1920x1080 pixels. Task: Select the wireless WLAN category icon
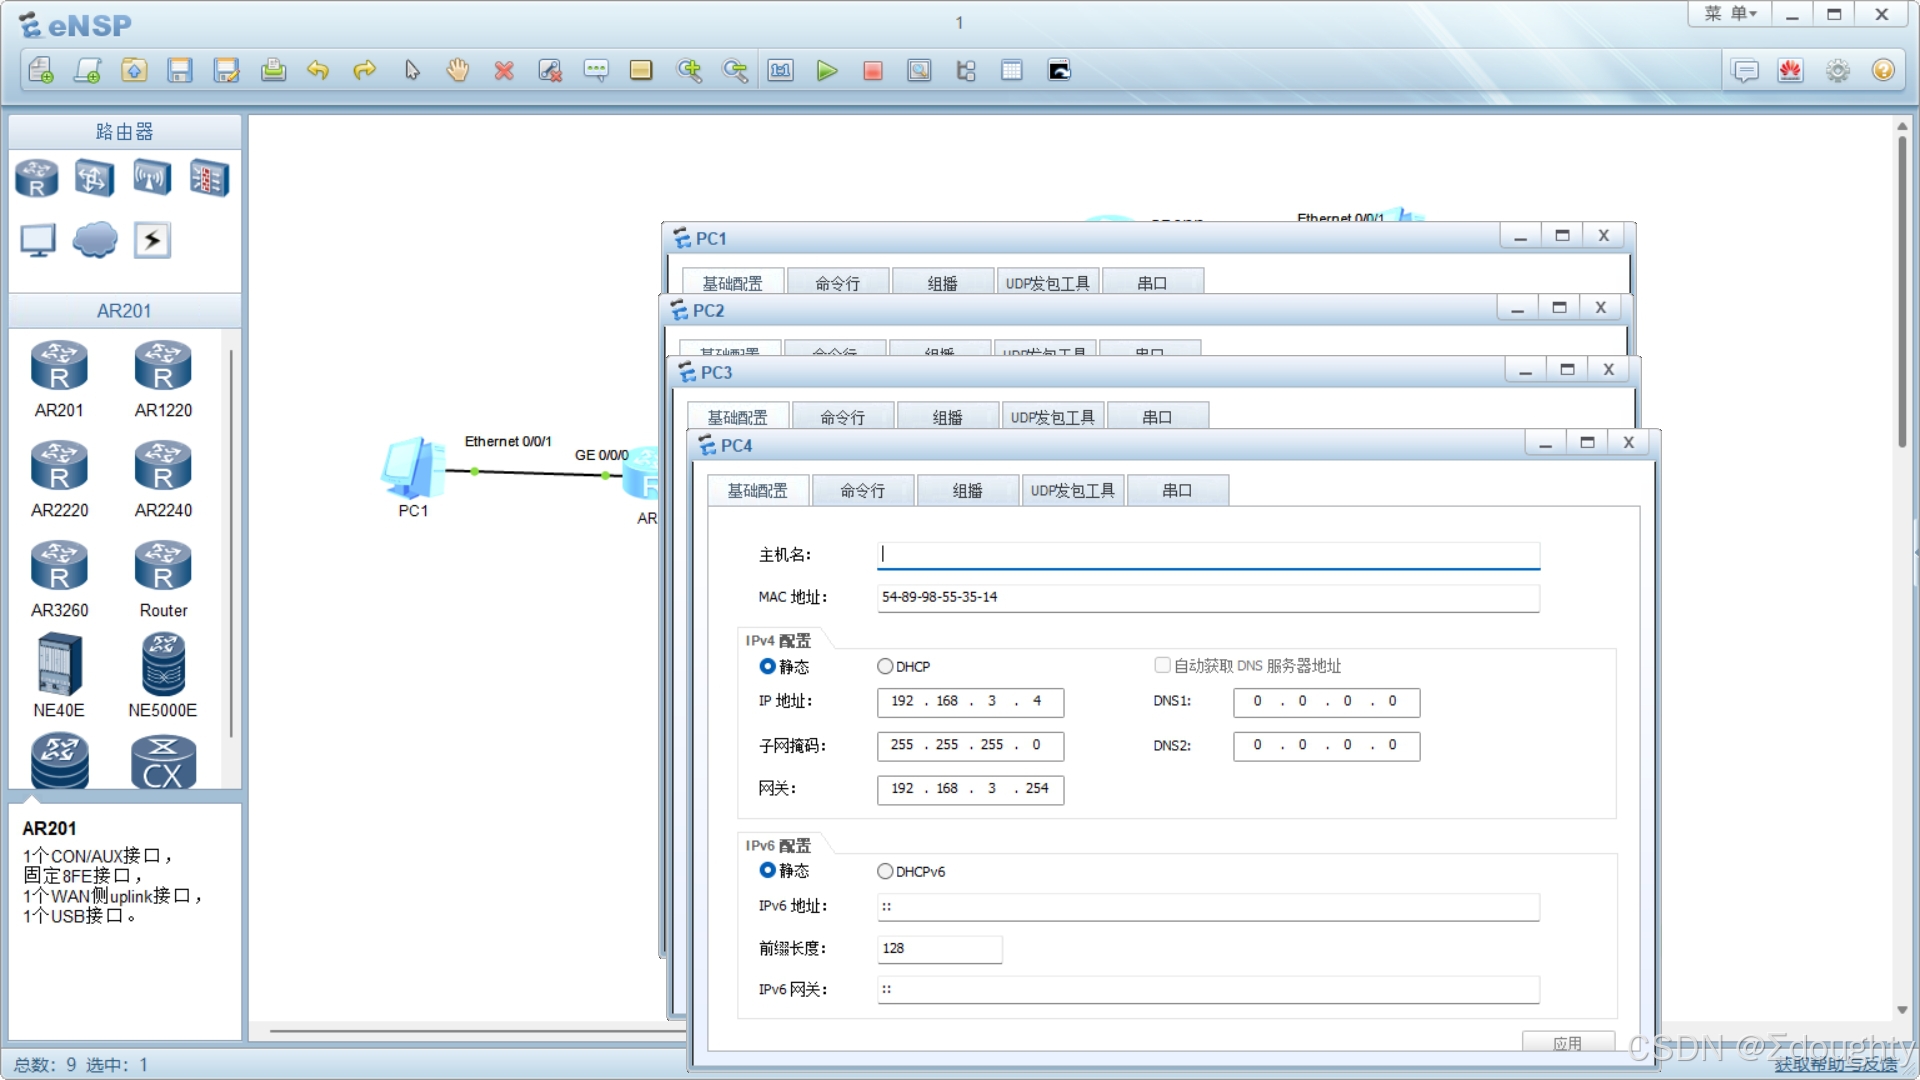pos(152,179)
